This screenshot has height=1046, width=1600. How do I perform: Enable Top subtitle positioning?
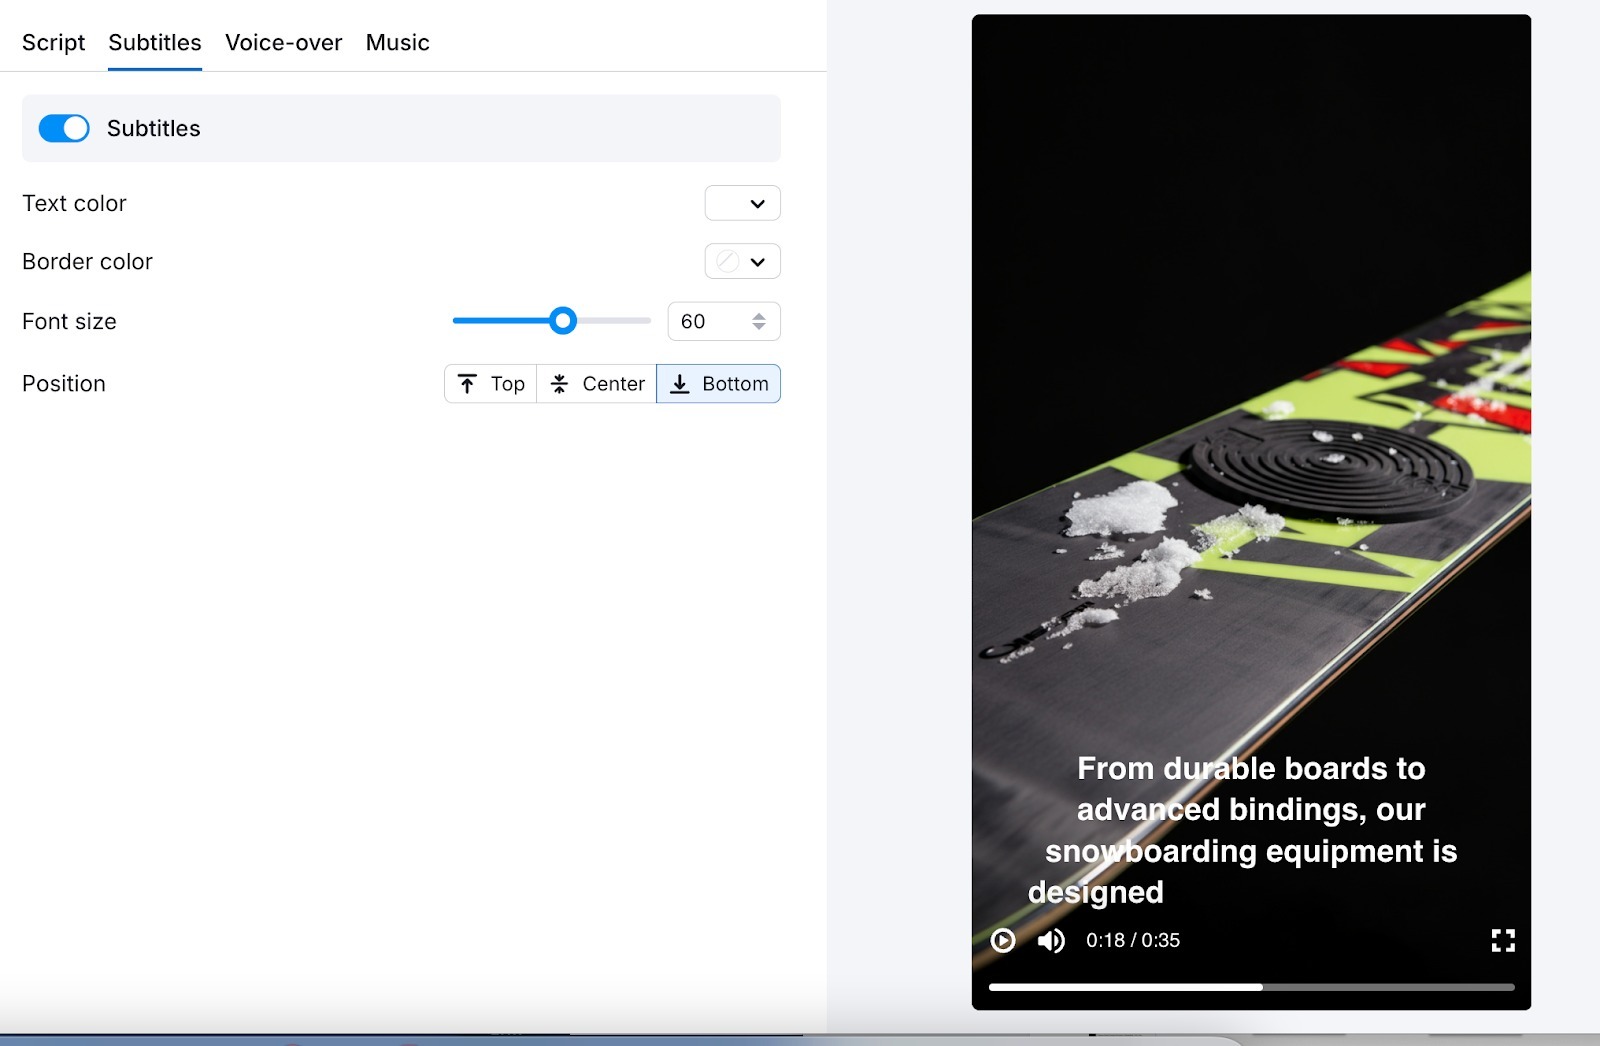[x=490, y=383]
